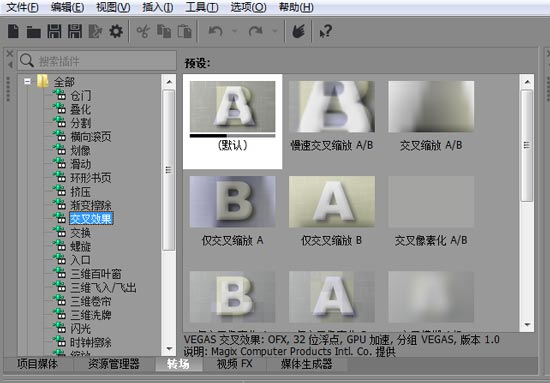Click the Redo arrow icon

tap(256, 31)
